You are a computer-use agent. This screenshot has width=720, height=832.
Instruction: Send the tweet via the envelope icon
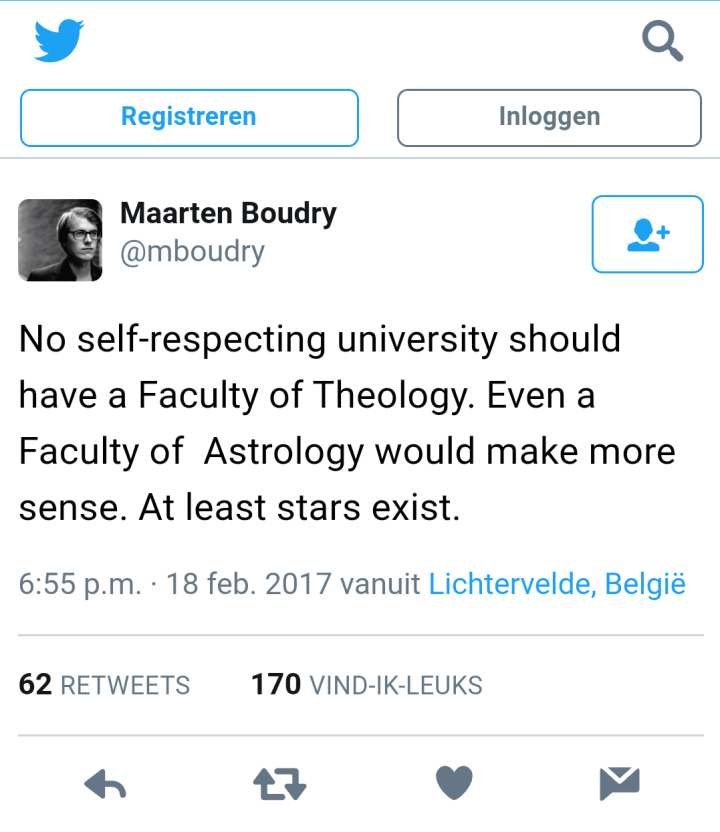[619, 784]
